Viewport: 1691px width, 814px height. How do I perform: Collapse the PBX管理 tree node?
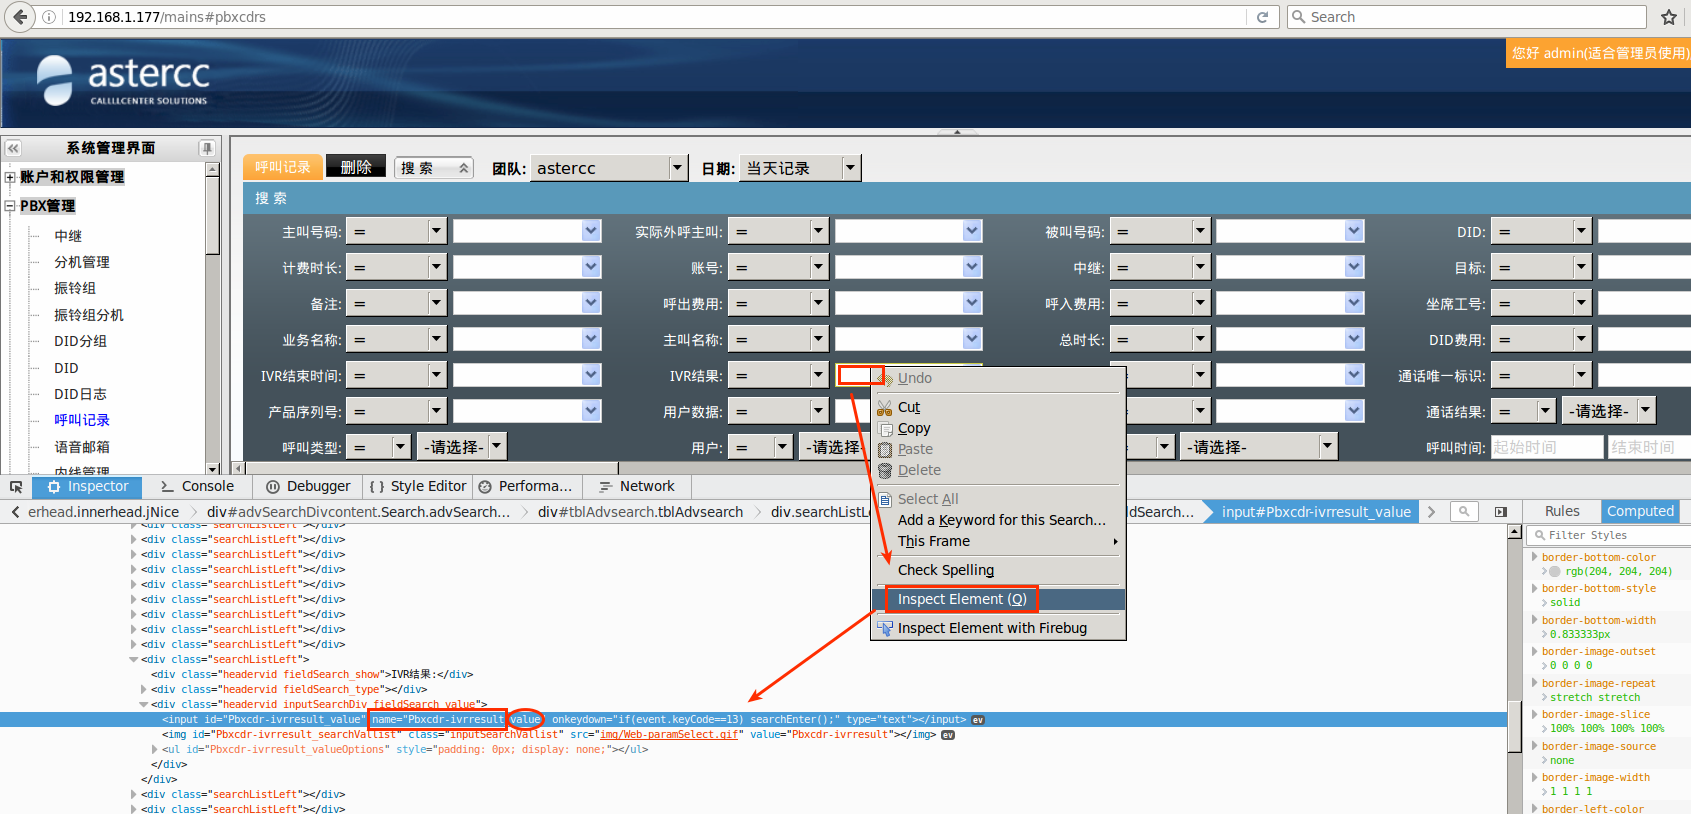(x=10, y=206)
